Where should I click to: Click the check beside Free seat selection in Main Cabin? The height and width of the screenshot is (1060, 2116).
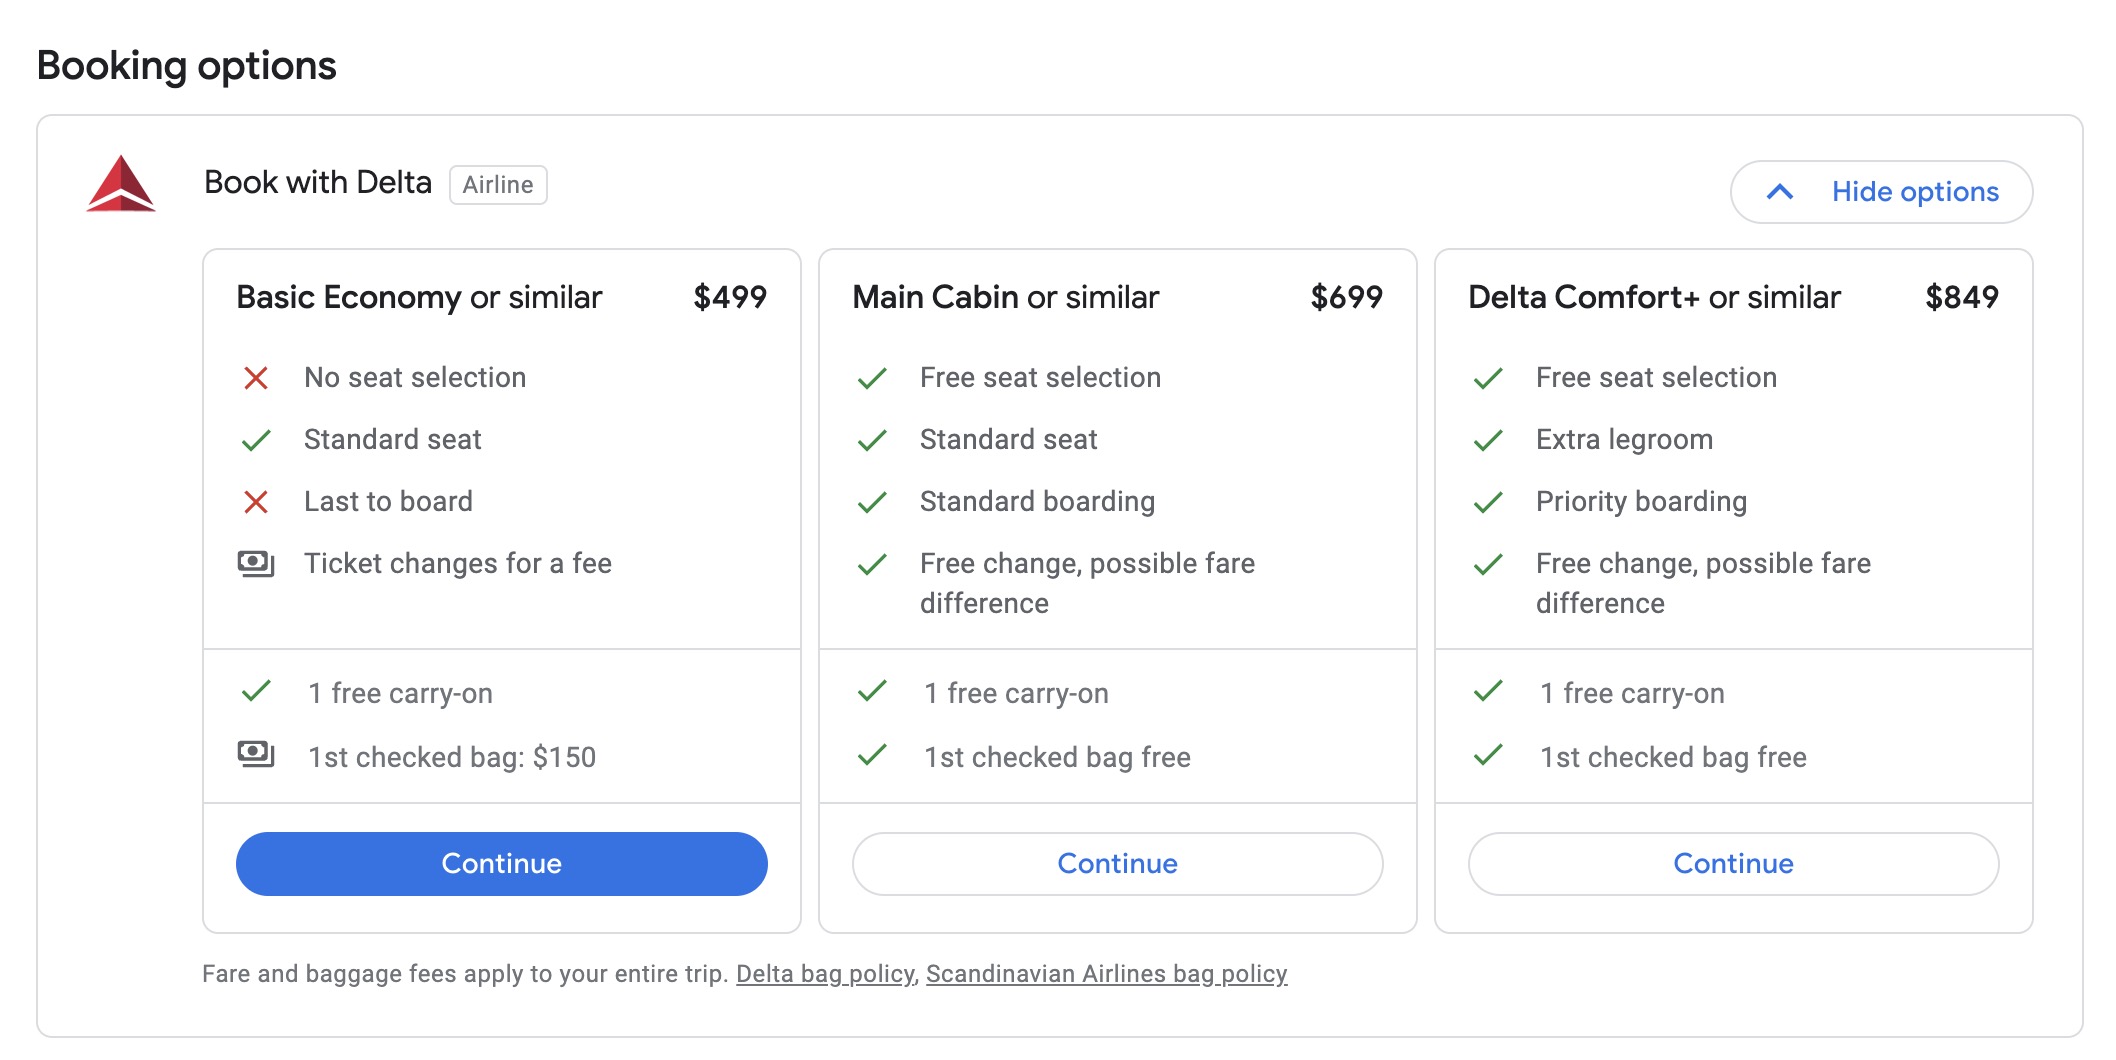(x=874, y=378)
